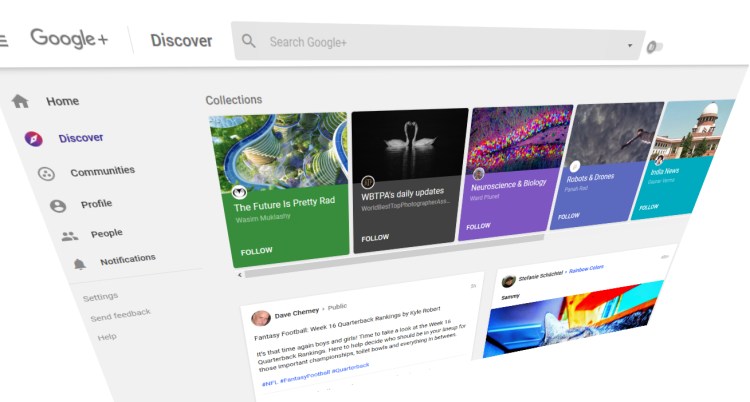The height and width of the screenshot is (402, 750).
Task: Click author name Ward Plunet
Action: (485, 197)
